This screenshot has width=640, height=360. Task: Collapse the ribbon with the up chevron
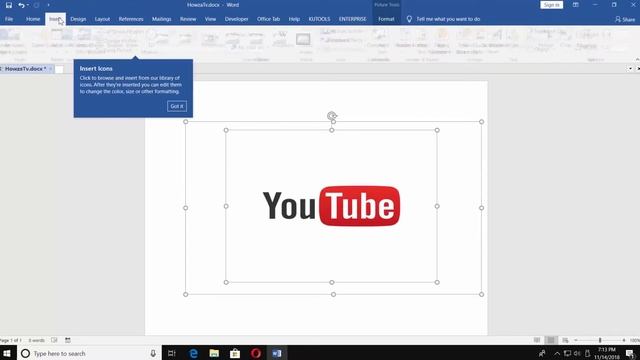coord(637,60)
